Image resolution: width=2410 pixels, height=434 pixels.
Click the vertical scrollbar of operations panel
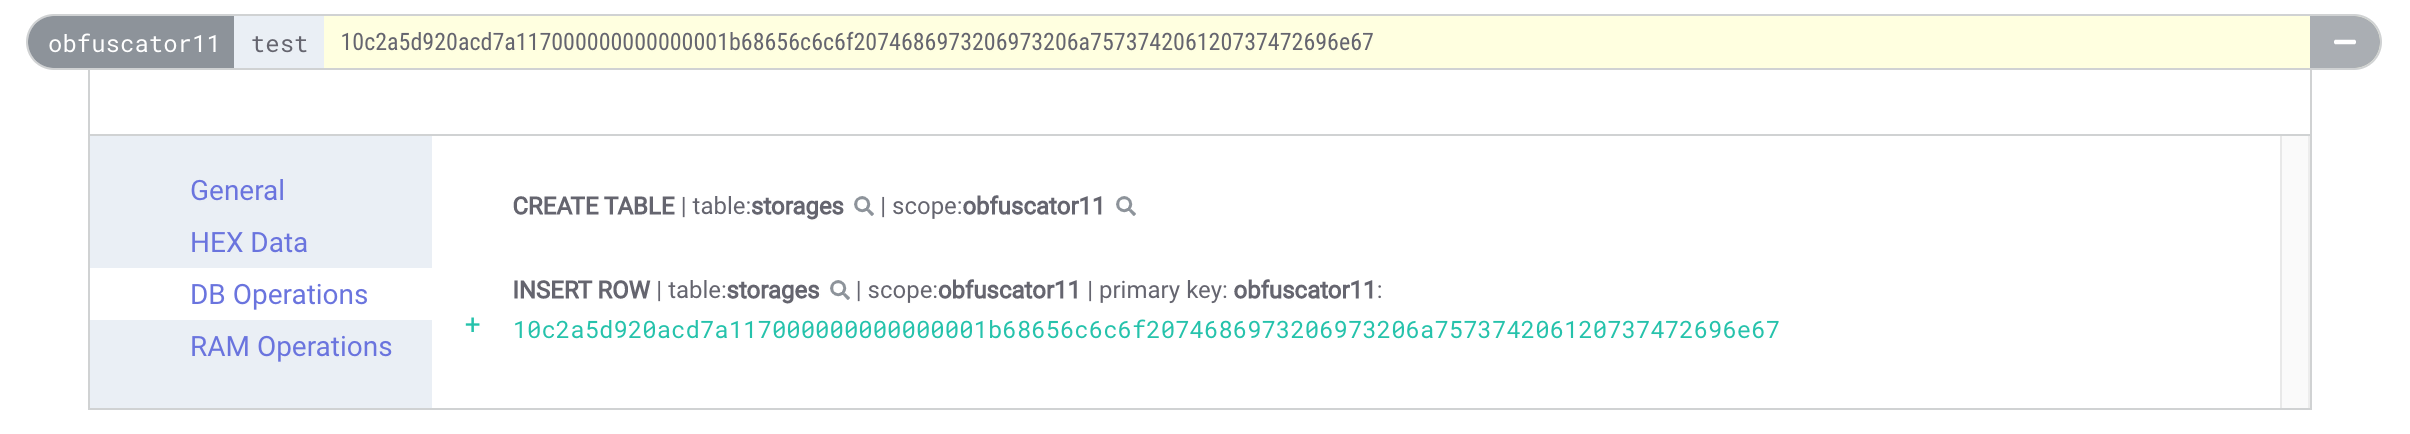(x=2295, y=272)
